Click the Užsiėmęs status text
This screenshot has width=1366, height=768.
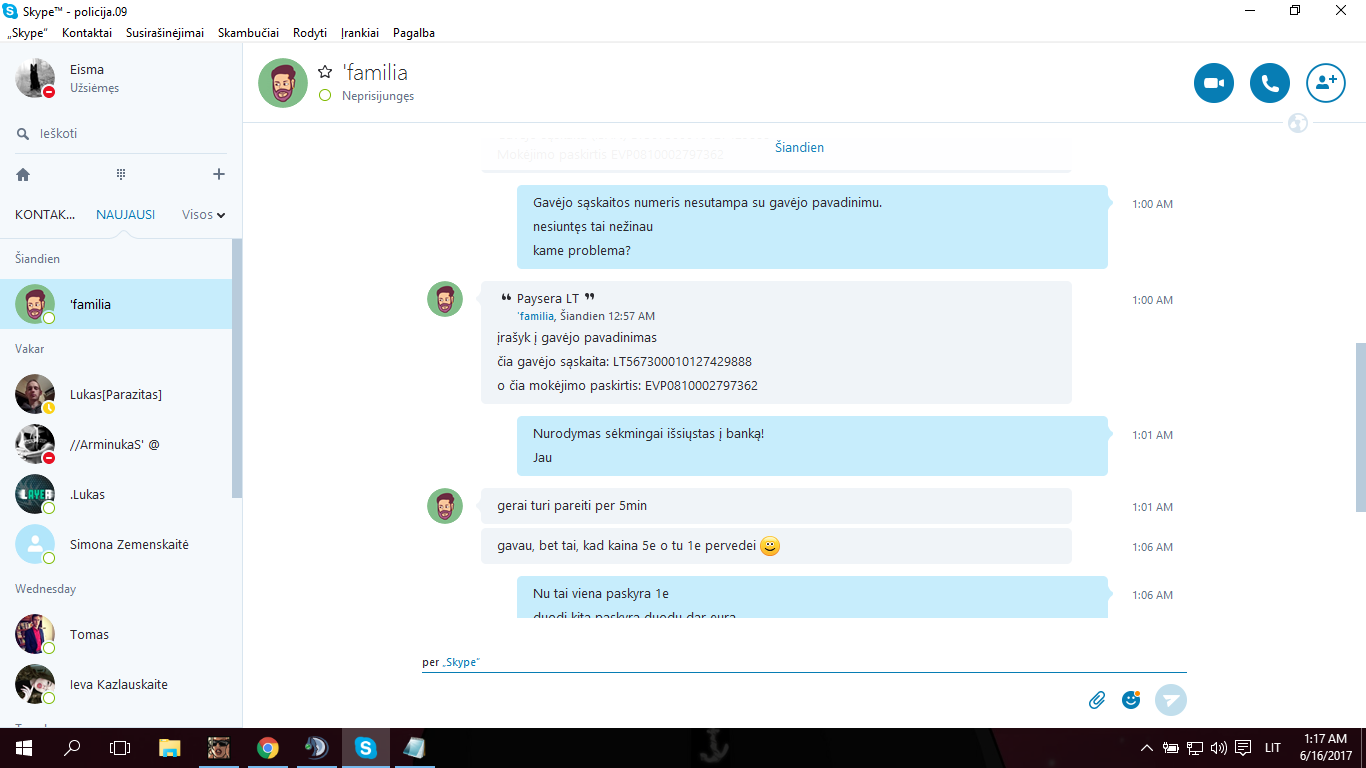point(94,88)
